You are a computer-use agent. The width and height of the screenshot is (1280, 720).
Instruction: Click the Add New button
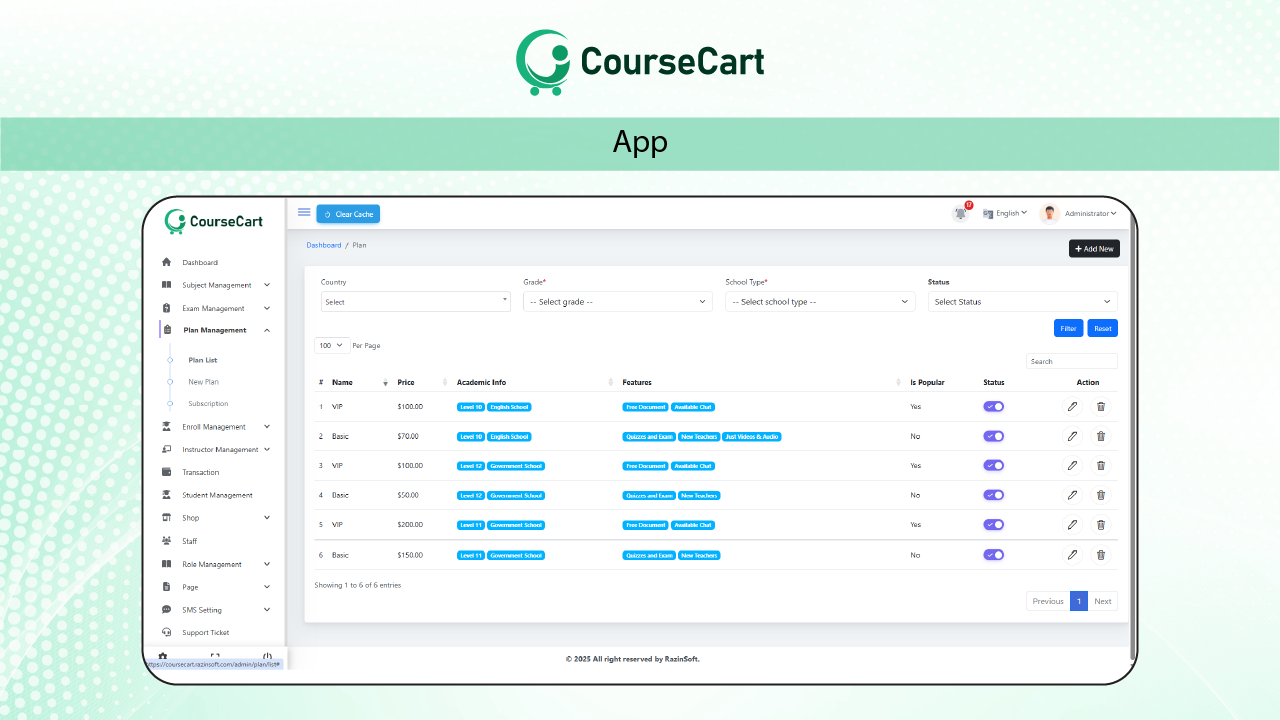[x=1093, y=248]
